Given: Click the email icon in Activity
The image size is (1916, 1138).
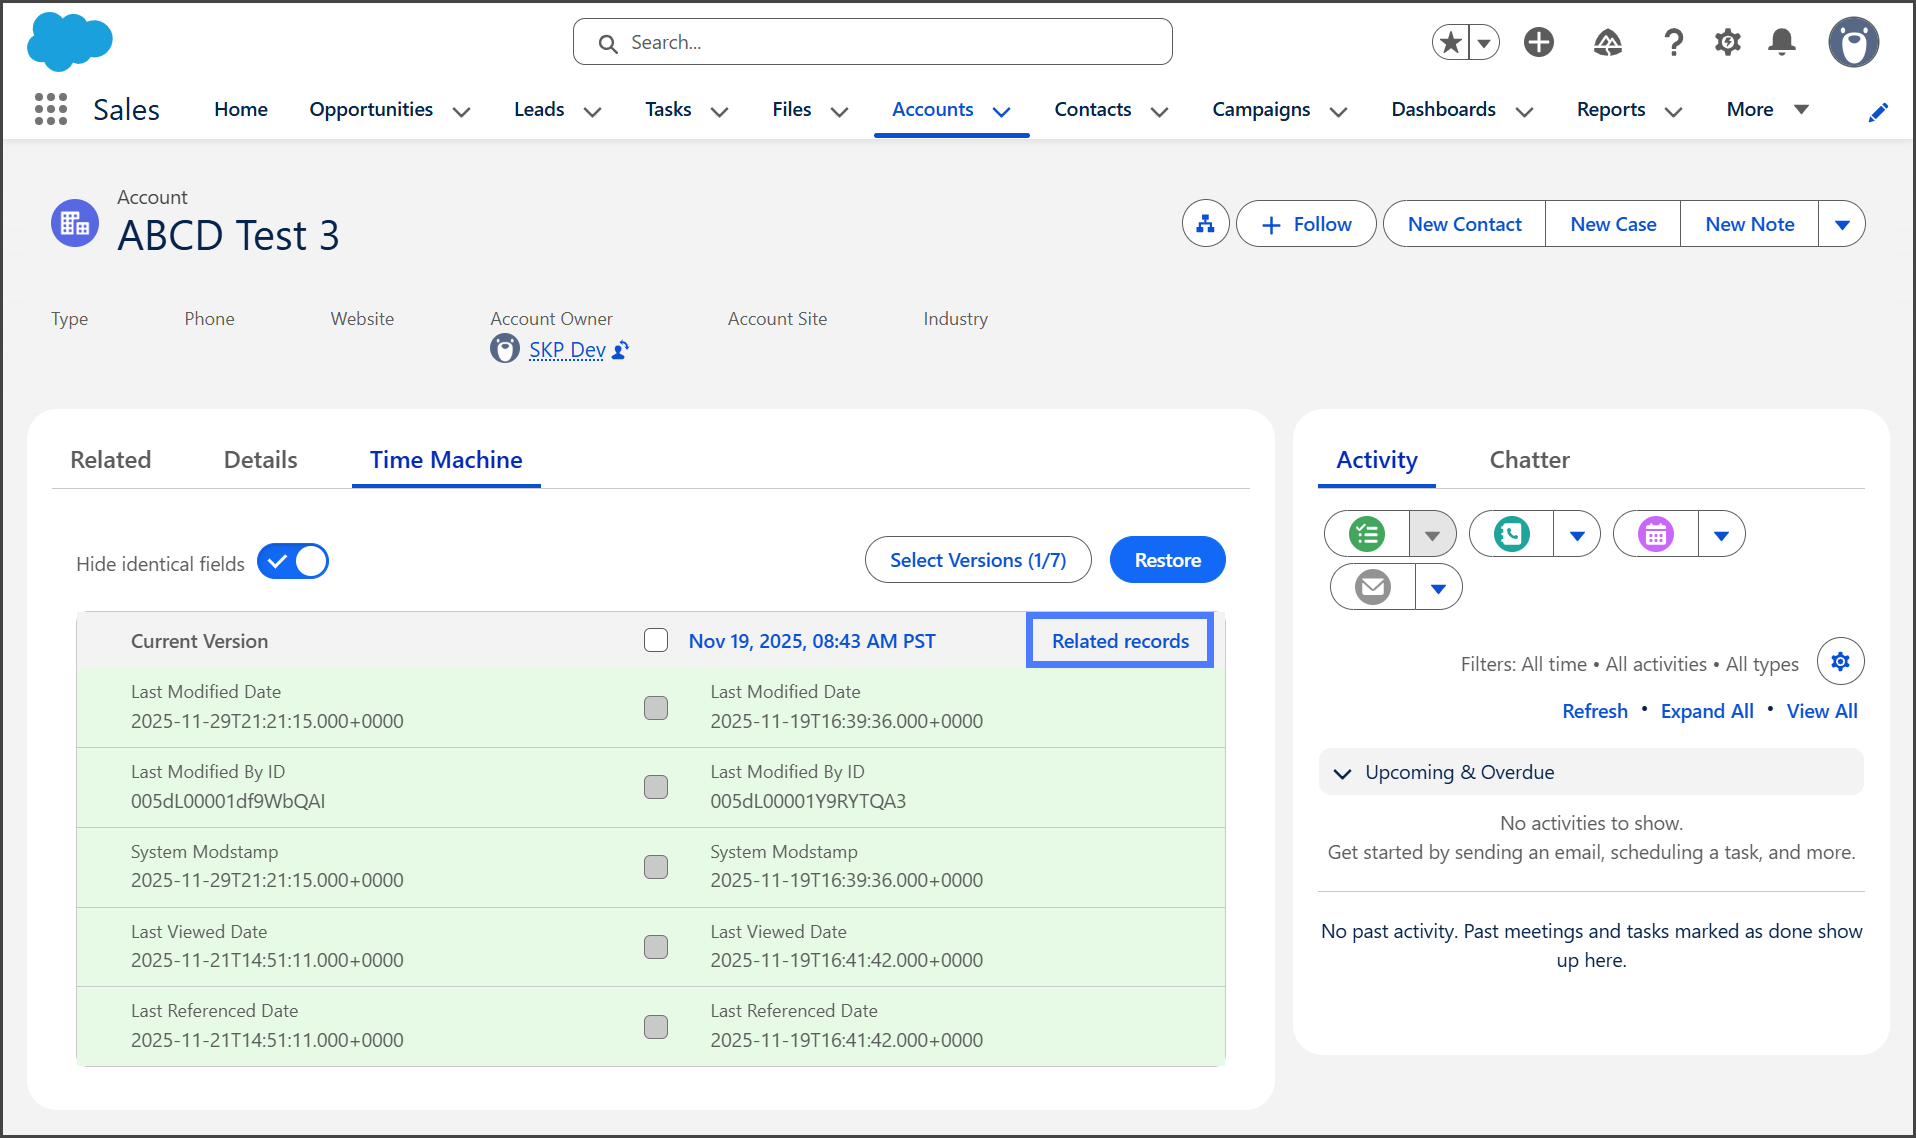Looking at the screenshot, I should (1373, 587).
